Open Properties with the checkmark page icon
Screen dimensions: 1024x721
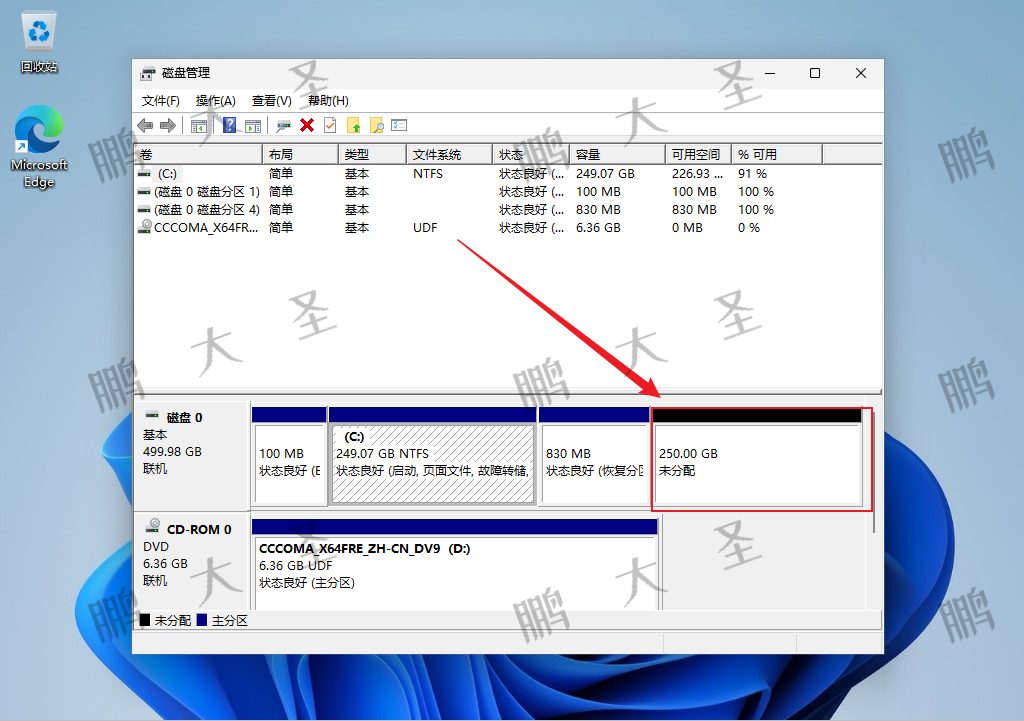click(x=330, y=125)
